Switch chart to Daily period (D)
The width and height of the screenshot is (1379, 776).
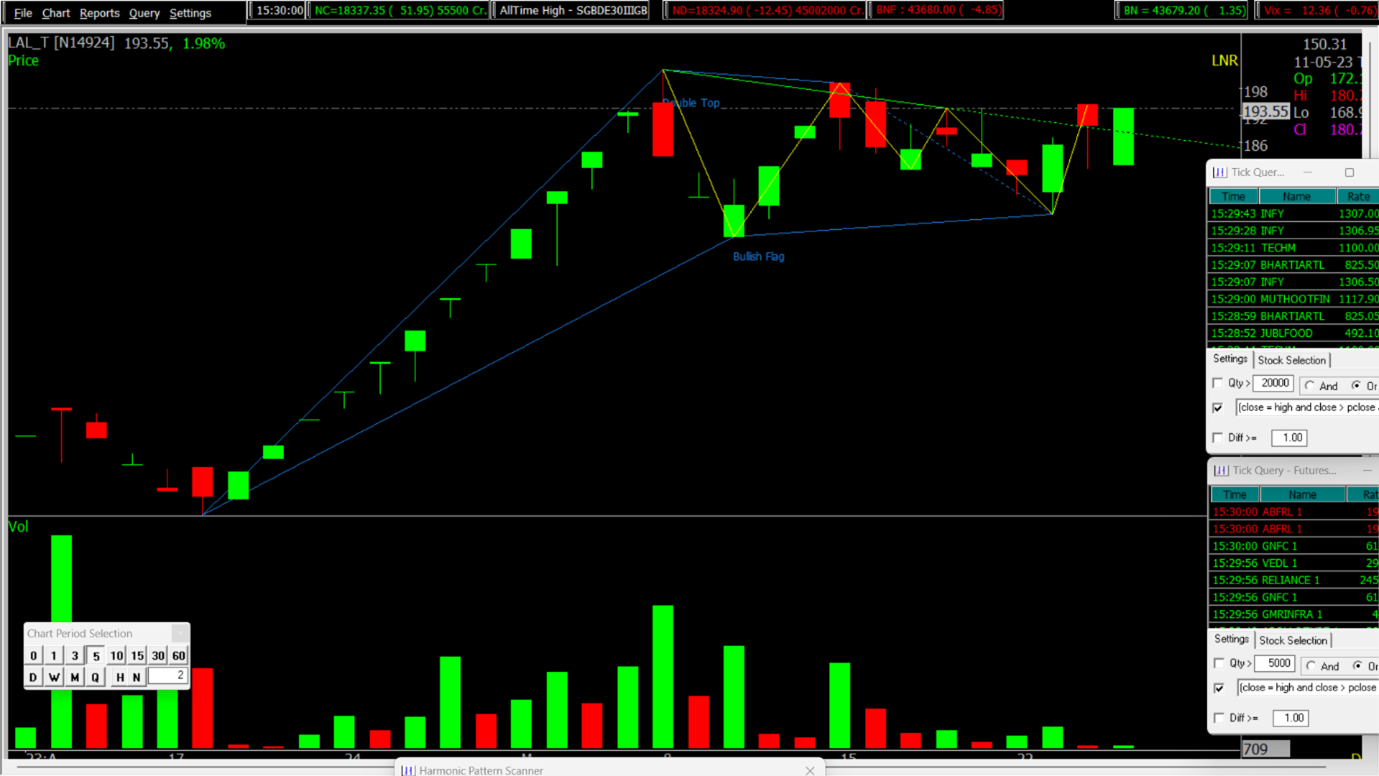(33, 677)
